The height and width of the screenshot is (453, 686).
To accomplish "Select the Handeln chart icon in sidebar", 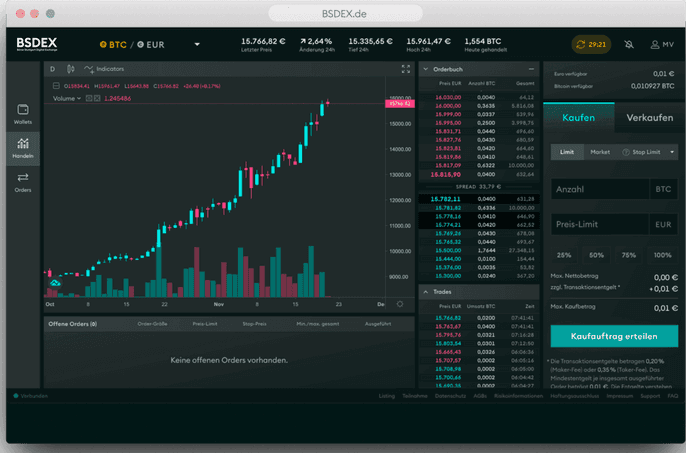I will [x=22, y=147].
